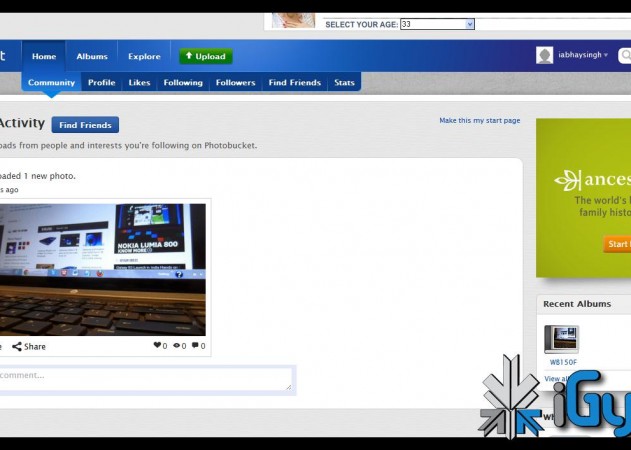Click the Share icon under the photo
Image resolution: width=631 pixels, height=450 pixels.
pos(17,346)
